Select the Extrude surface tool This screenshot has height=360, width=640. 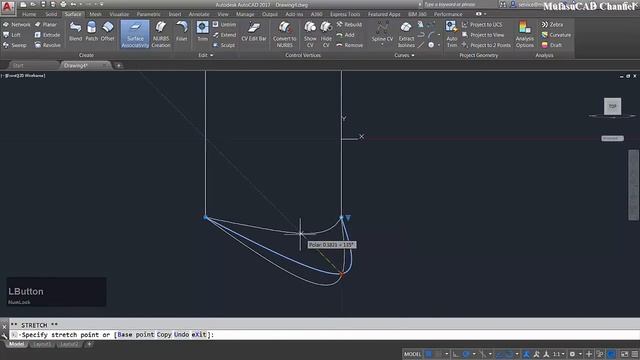47,35
